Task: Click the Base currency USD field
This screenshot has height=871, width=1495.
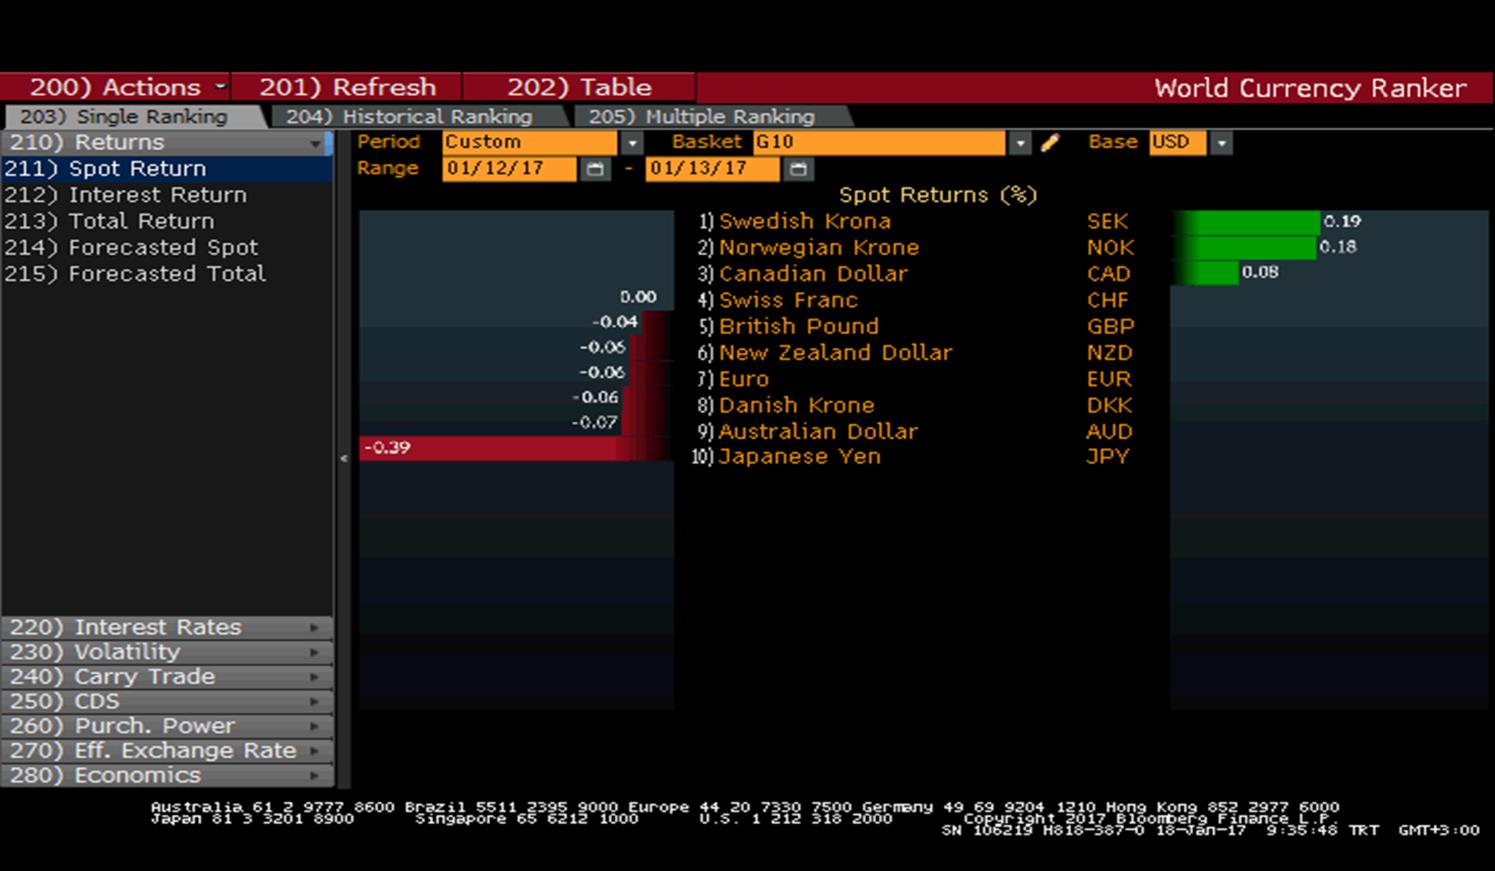Action: click(x=1178, y=143)
